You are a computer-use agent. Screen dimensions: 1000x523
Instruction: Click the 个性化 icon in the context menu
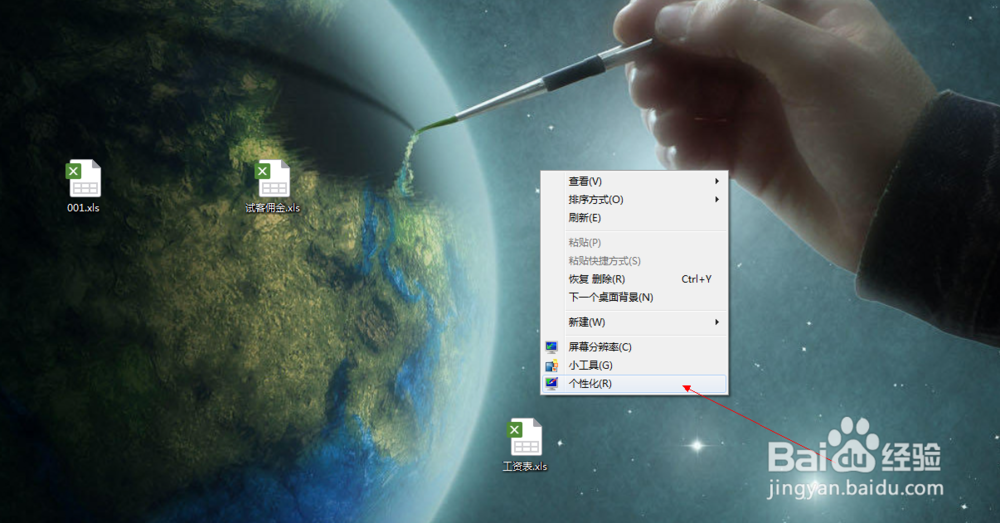coord(552,383)
